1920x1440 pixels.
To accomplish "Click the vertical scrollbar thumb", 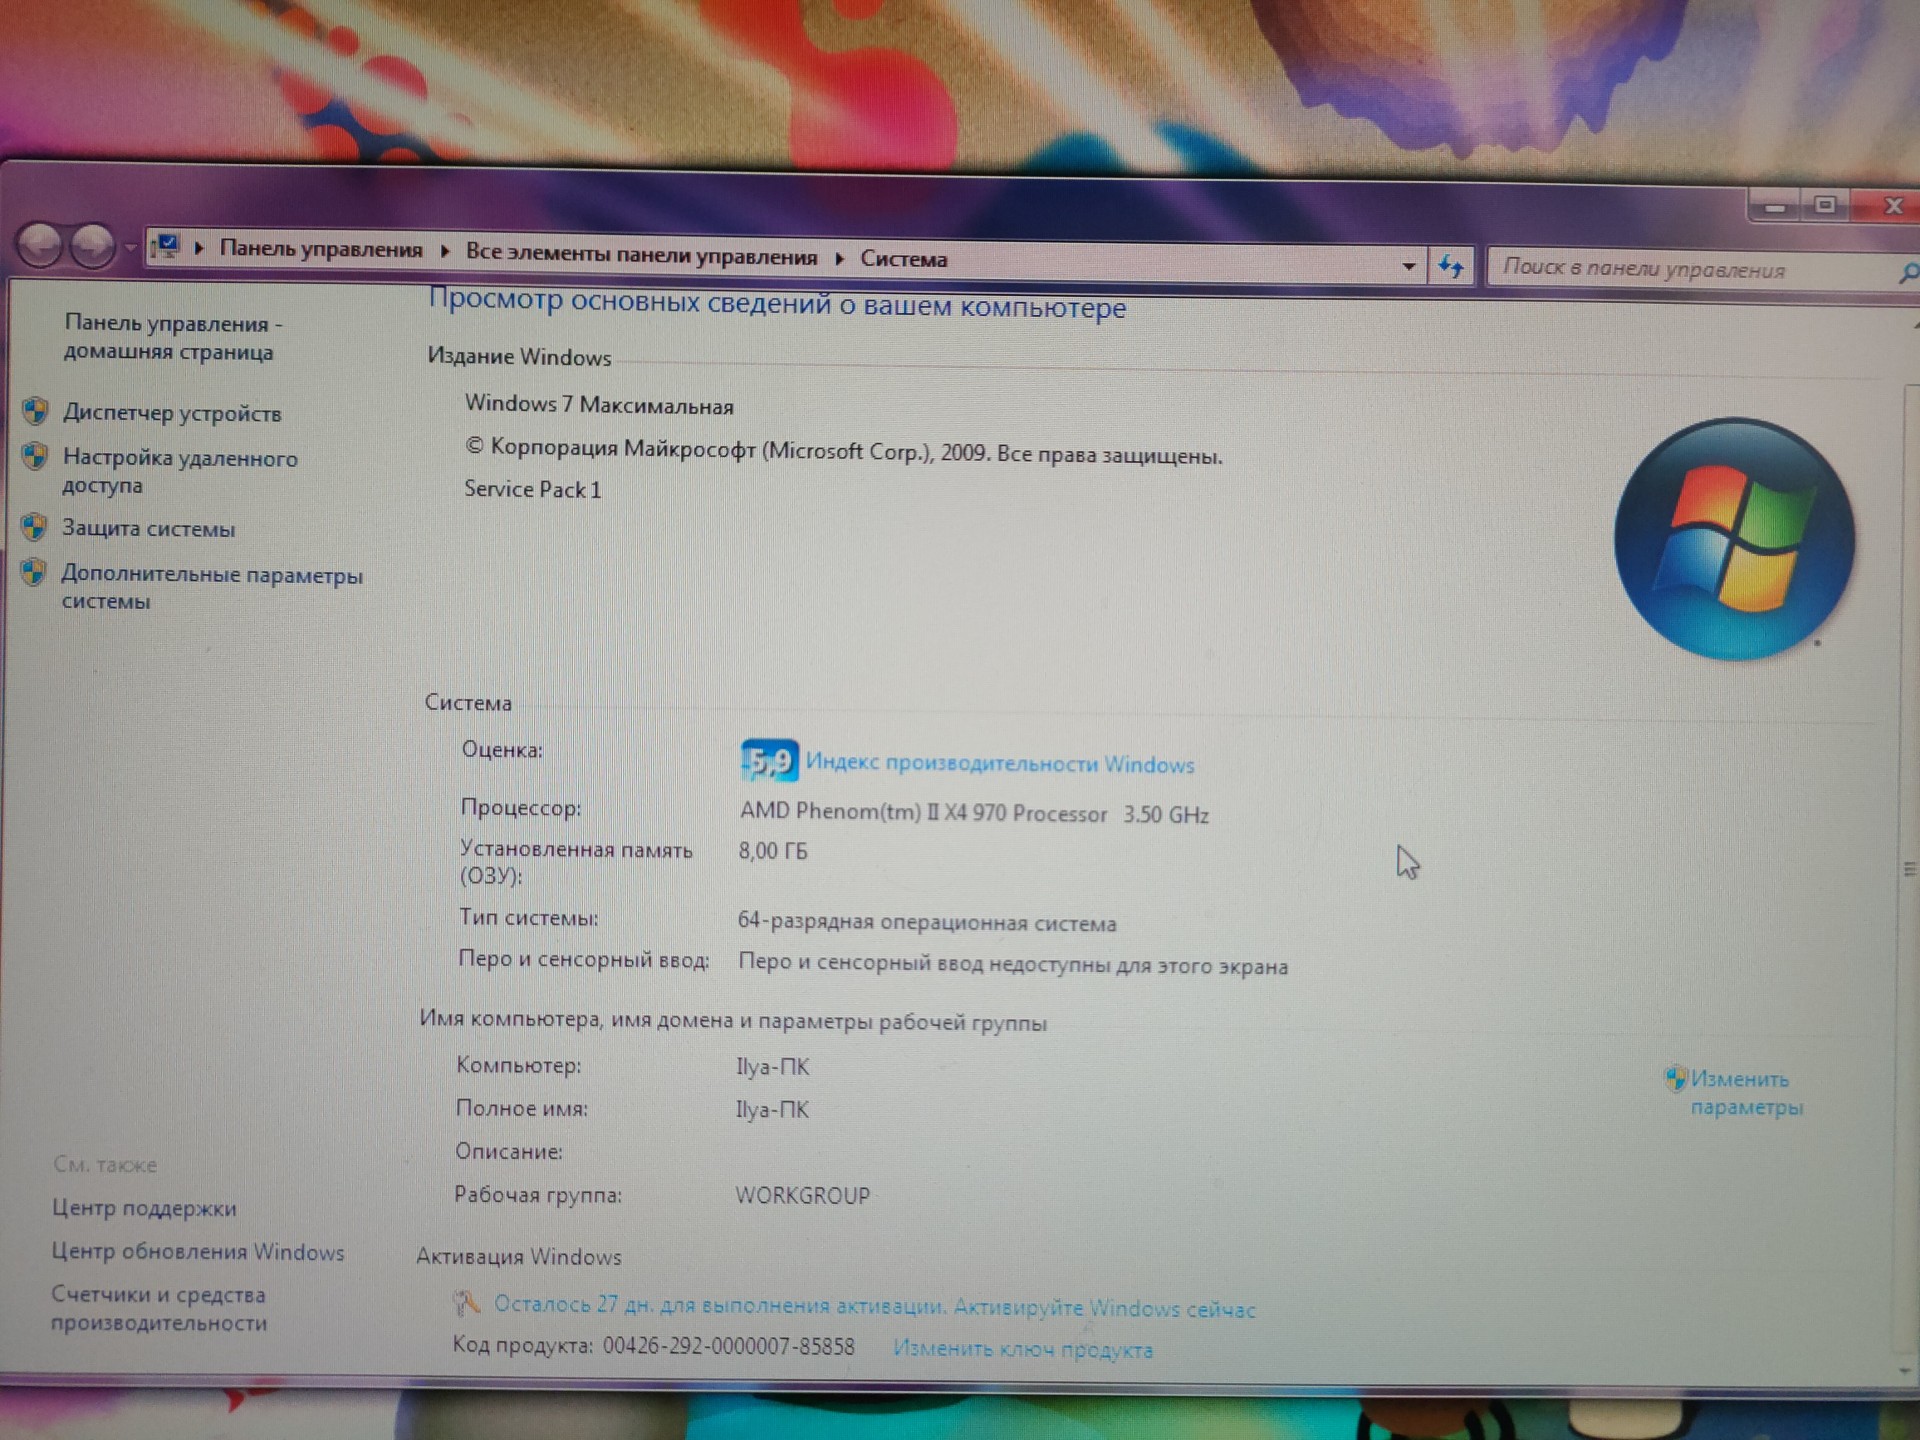I will tap(1909, 868).
